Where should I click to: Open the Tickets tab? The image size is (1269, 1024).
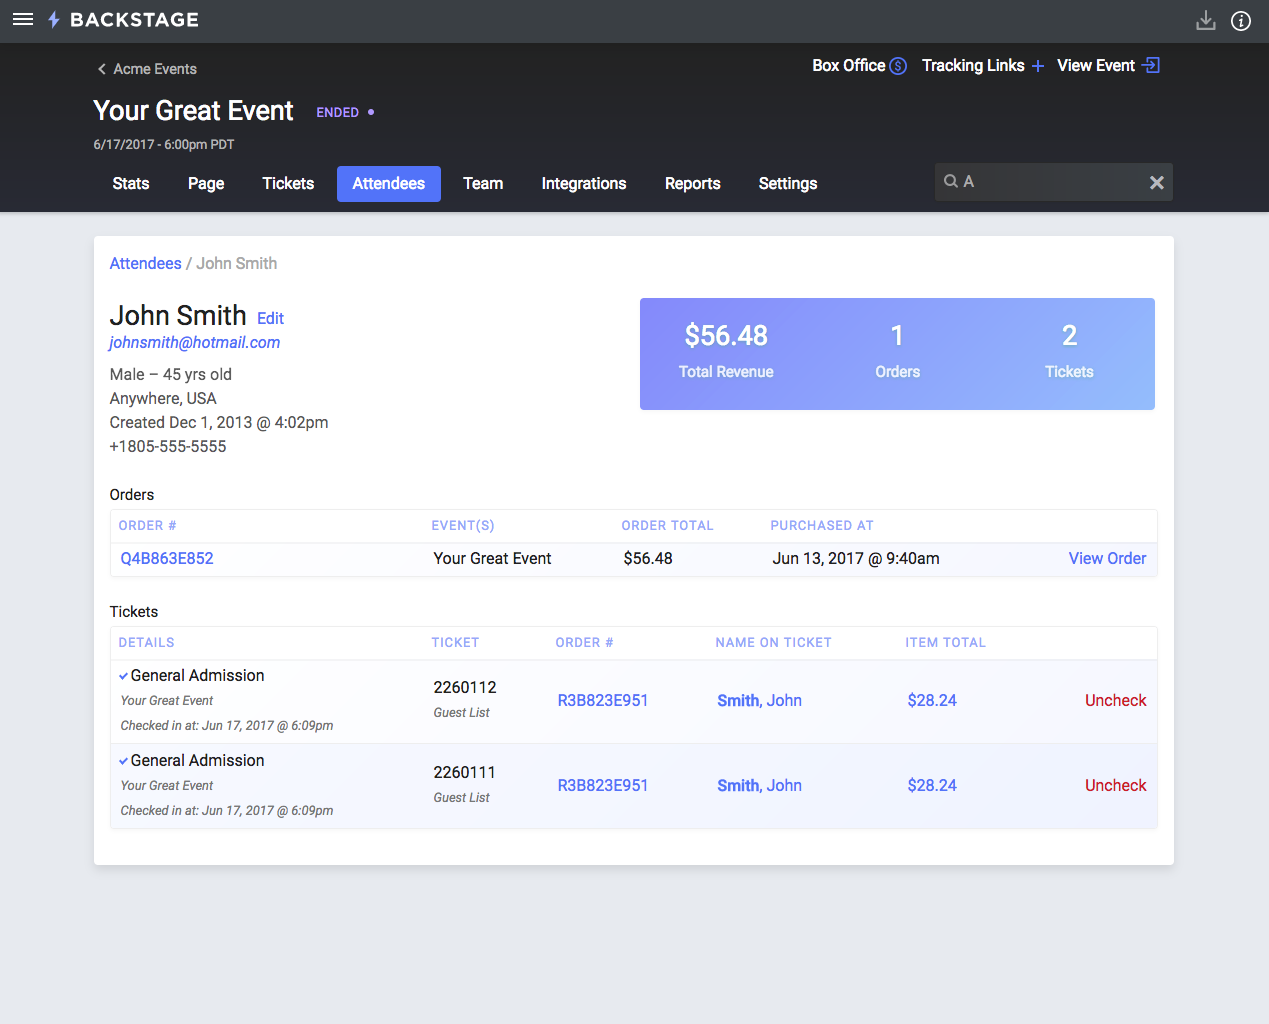tap(288, 184)
